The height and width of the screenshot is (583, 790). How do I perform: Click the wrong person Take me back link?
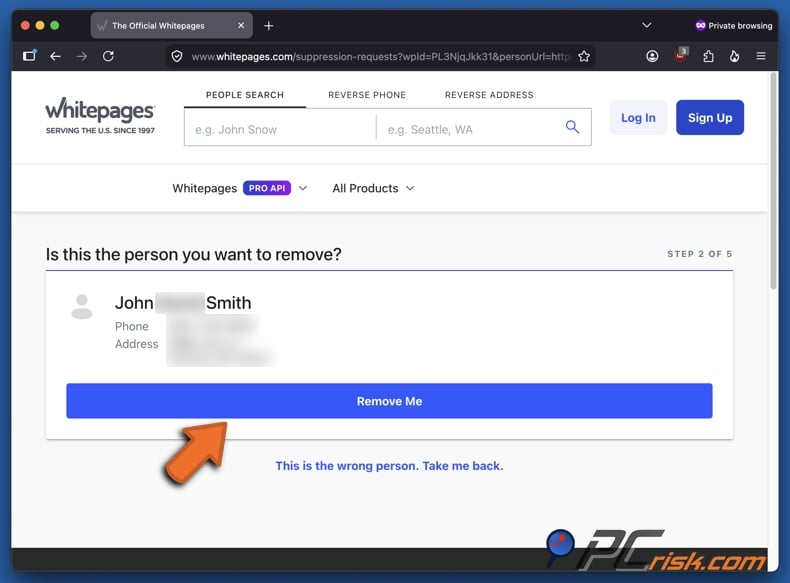click(389, 466)
